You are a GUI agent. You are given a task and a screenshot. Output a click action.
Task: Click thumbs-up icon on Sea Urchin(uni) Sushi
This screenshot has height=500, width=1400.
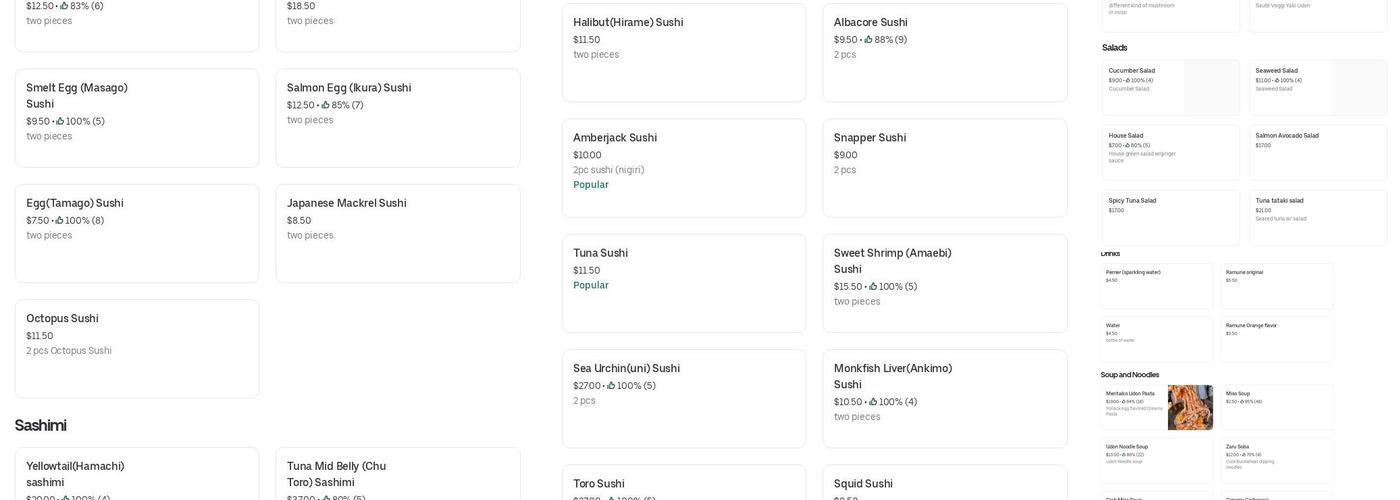[x=611, y=386]
